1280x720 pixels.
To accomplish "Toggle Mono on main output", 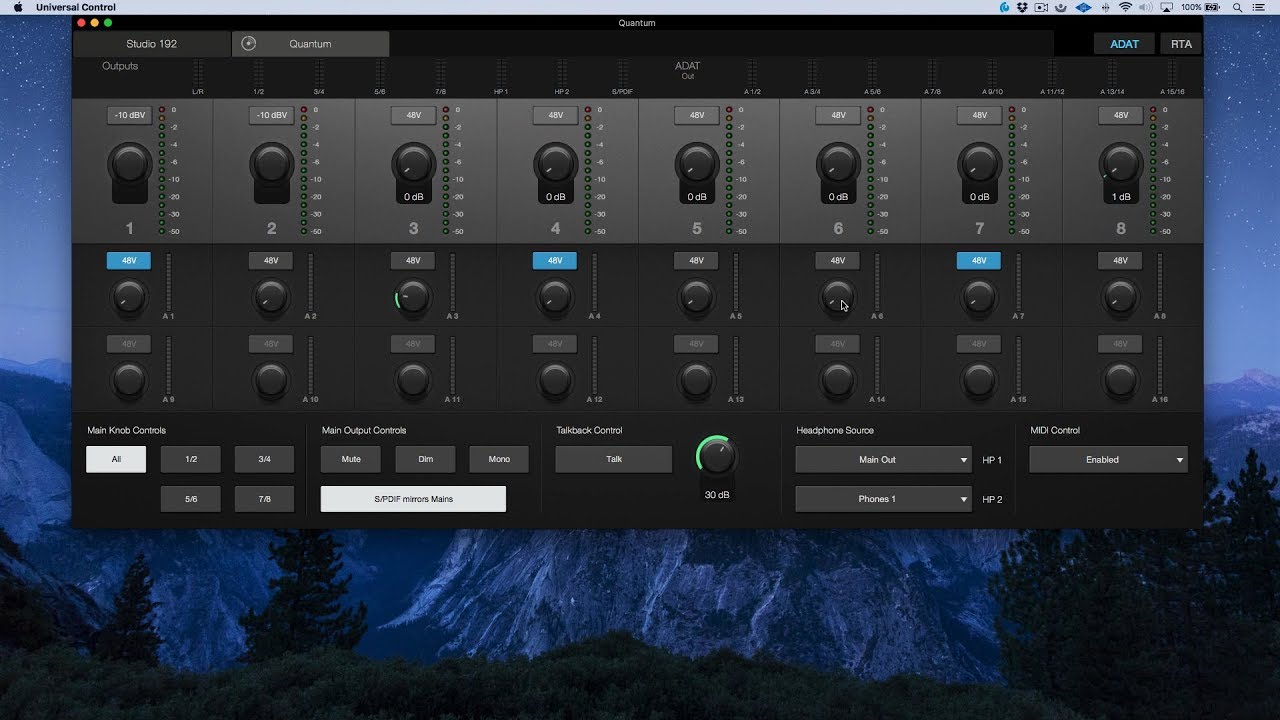I will point(499,459).
